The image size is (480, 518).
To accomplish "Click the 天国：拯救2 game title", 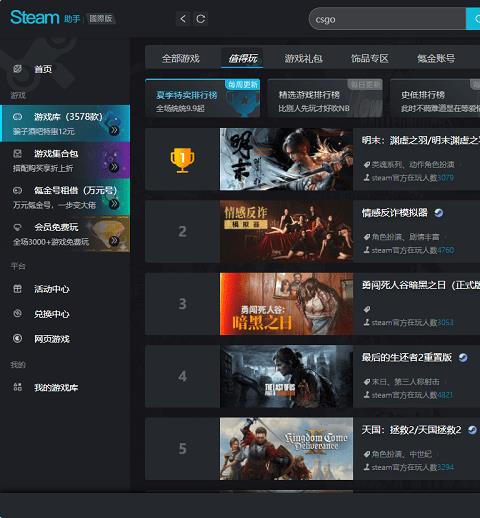I will click(412, 430).
